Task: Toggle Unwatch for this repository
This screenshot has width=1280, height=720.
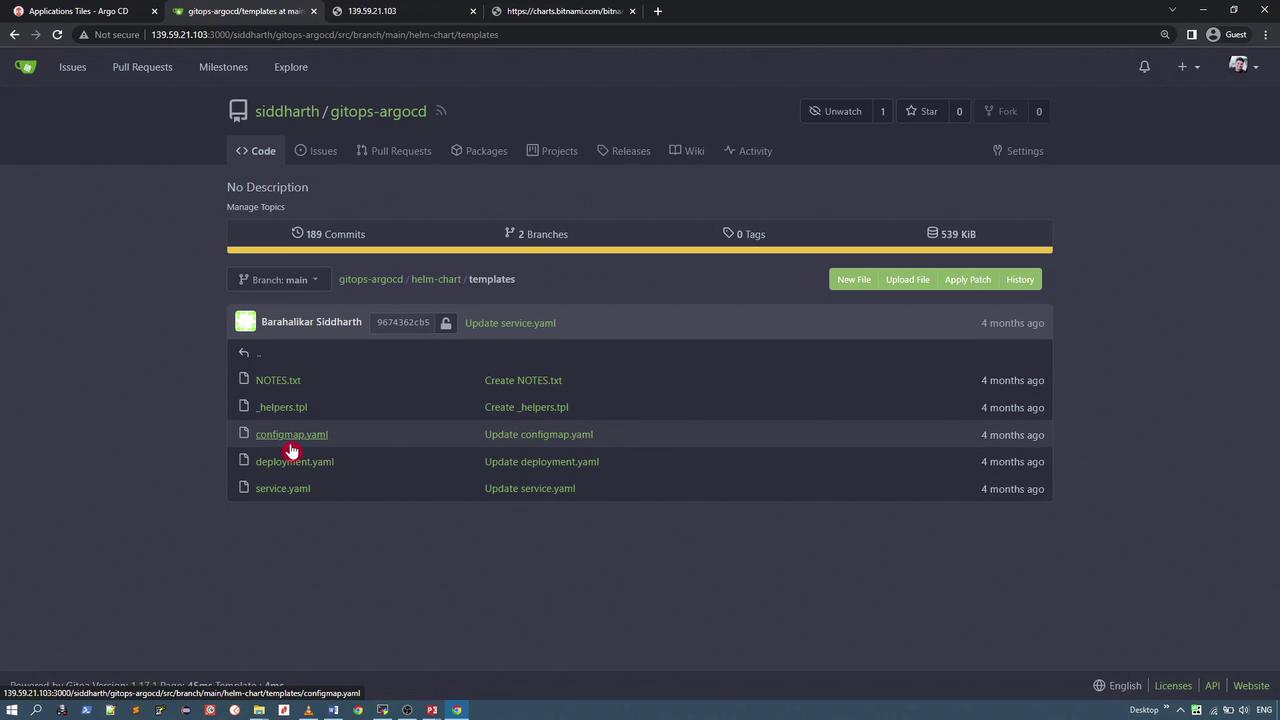Action: click(835, 111)
